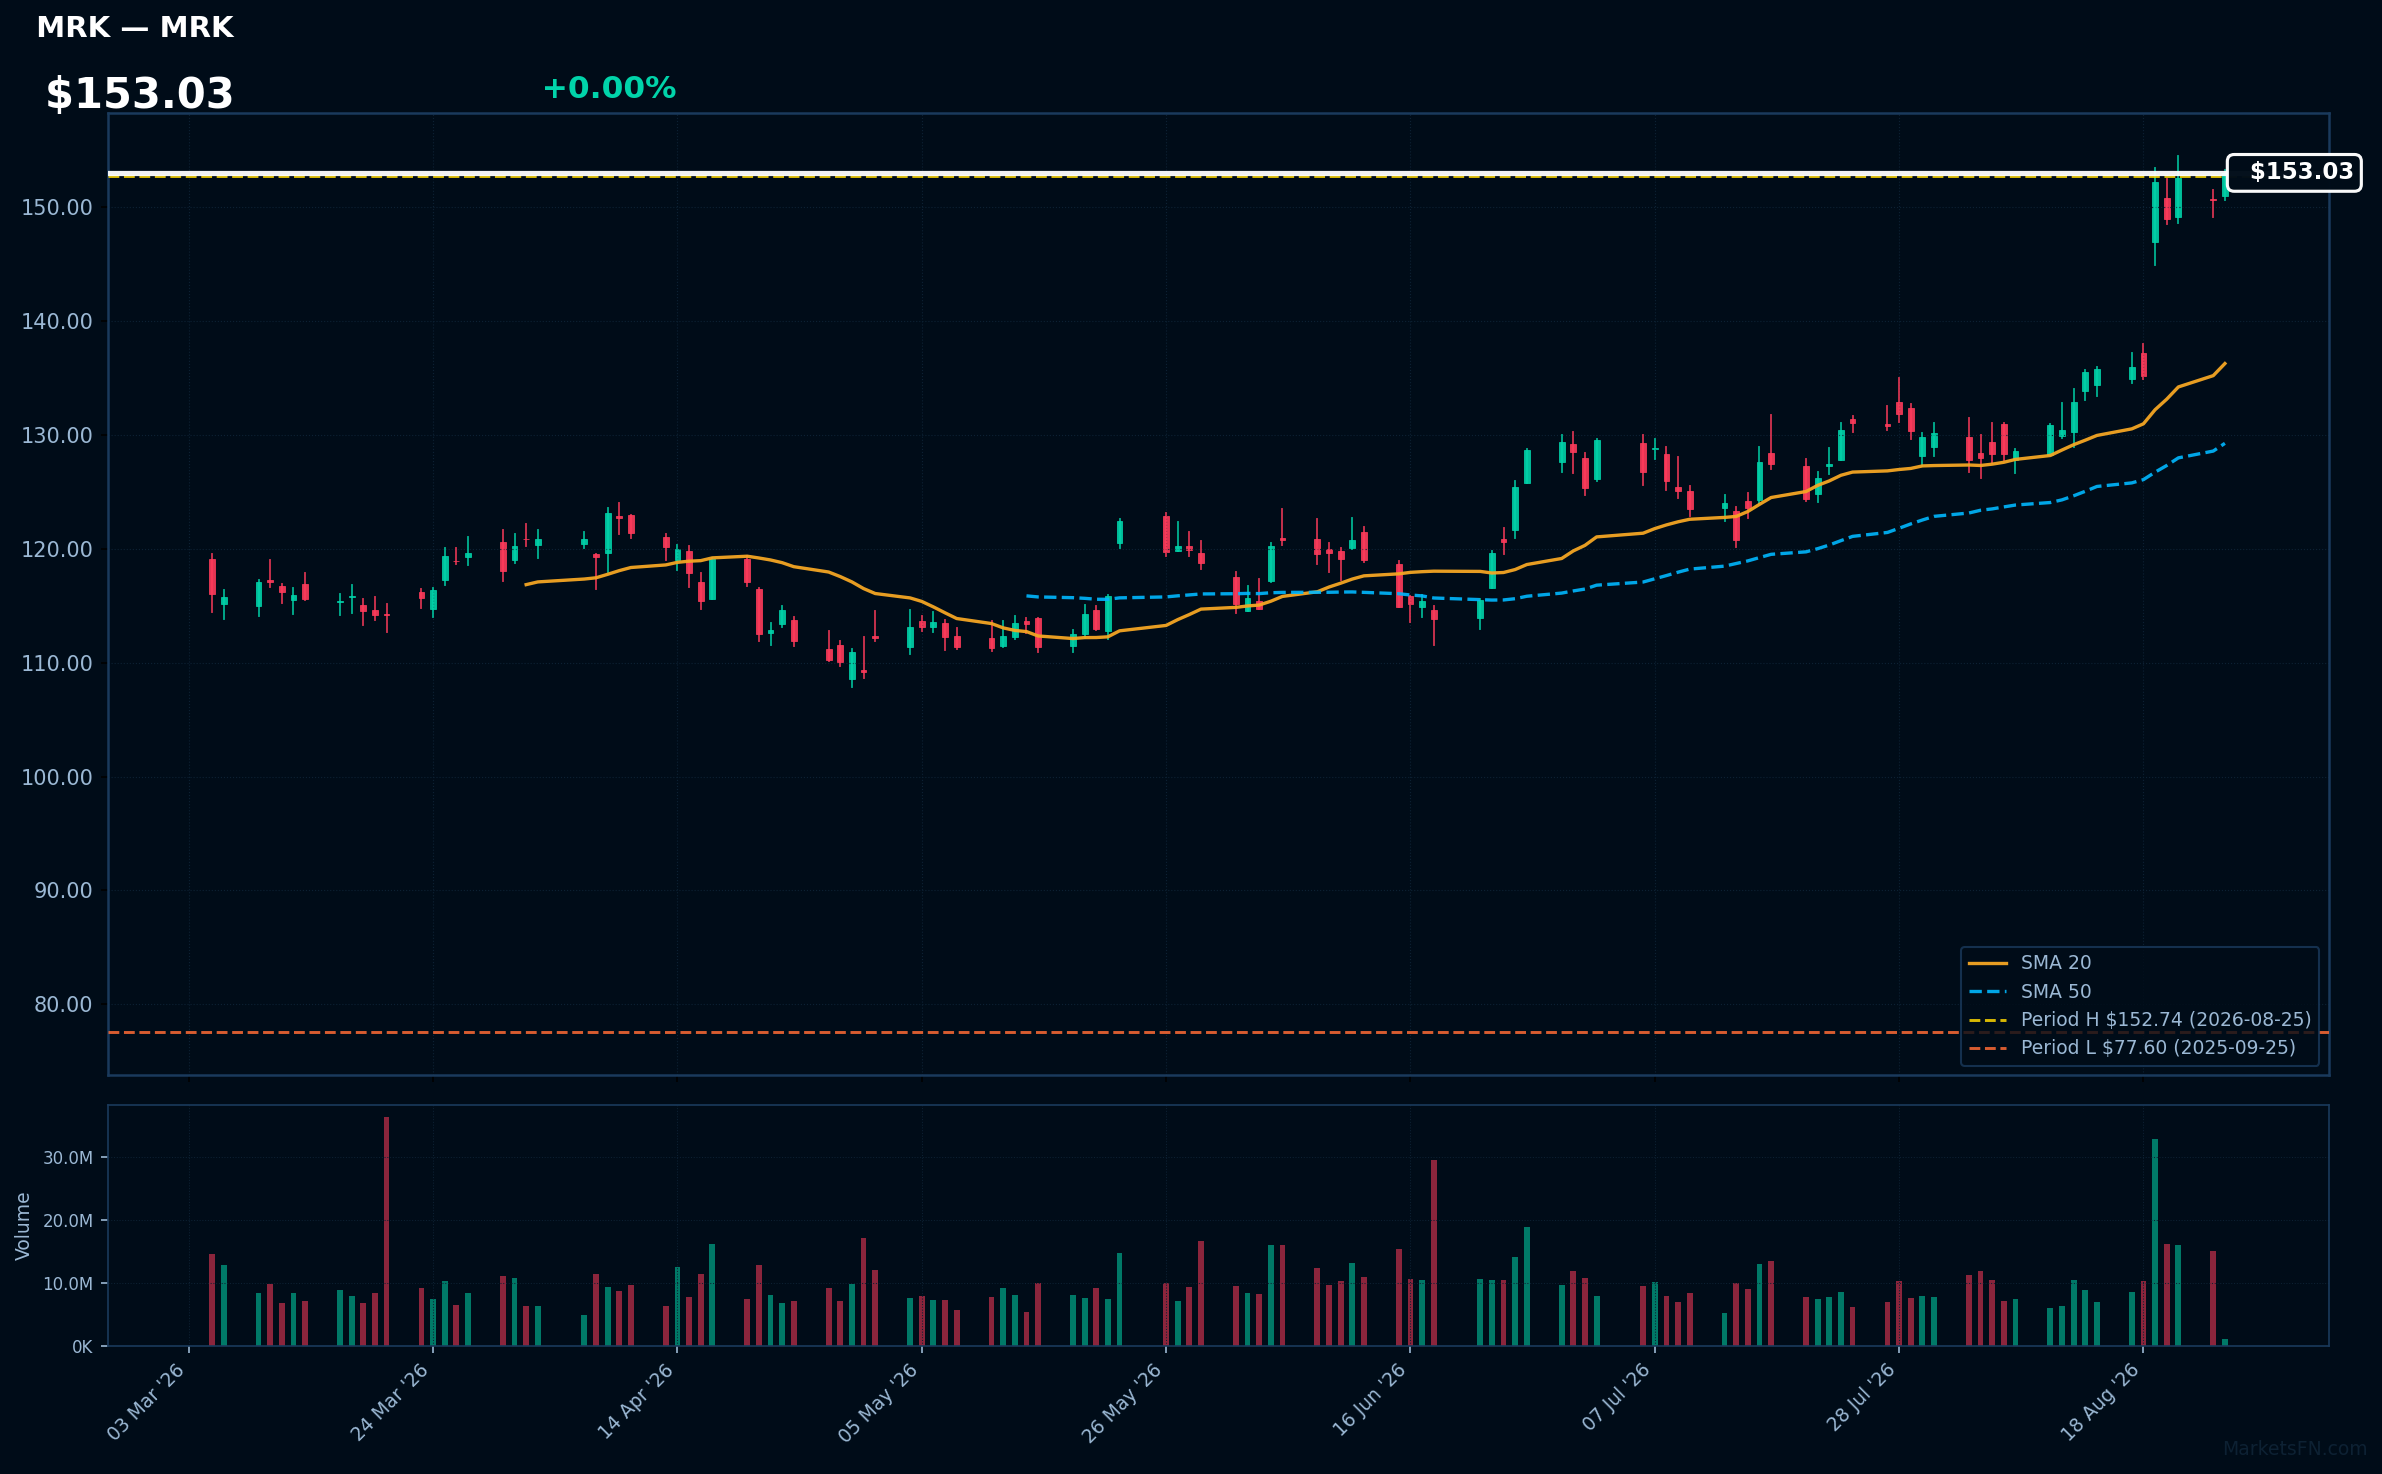Click the 30.0M volume axis label

(x=67, y=1158)
